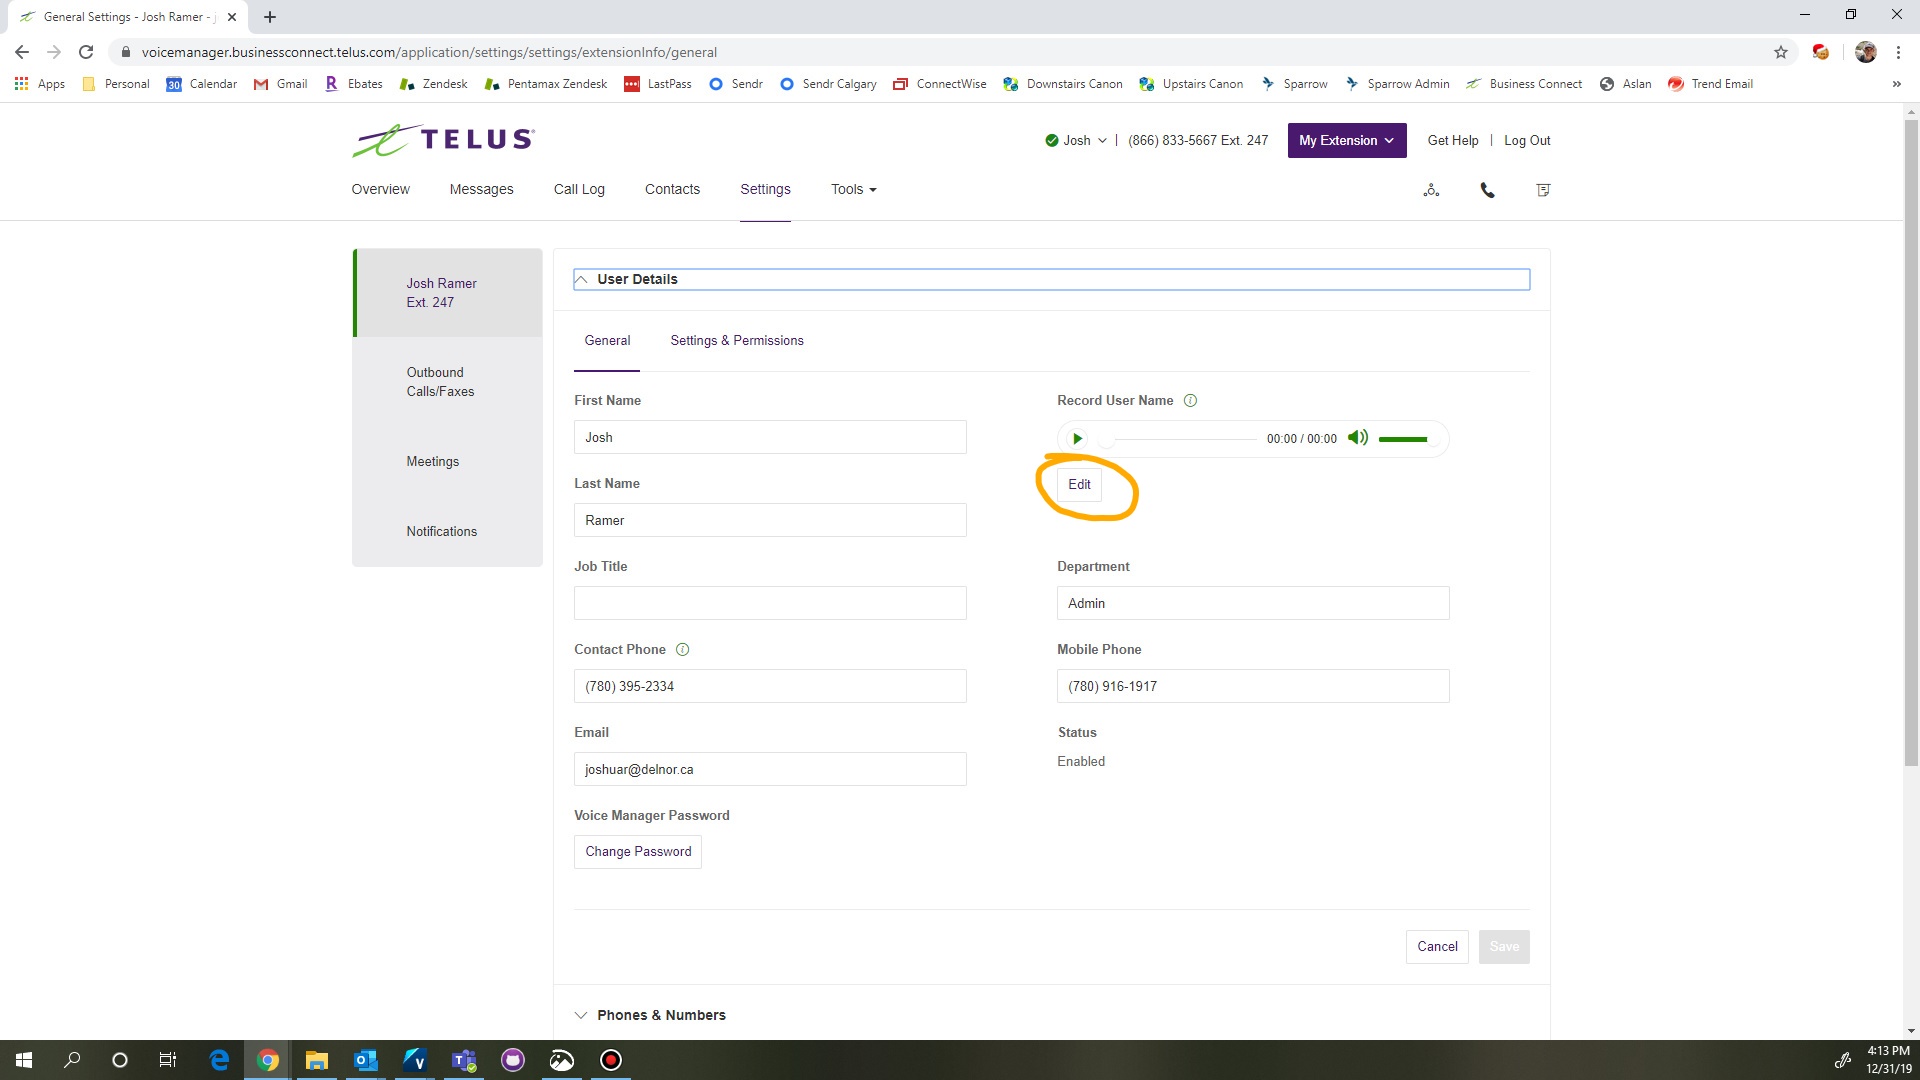The width and height of the screenshot is (1920, 1080).
Task: Click the dial pad icon in header
Action: 1486,189
